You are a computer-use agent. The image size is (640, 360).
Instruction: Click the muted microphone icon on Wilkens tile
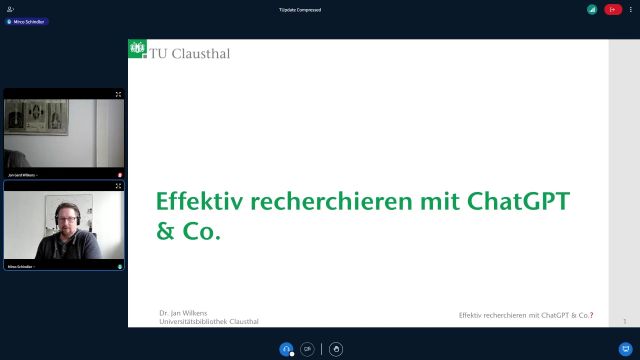pyautogui.click(x=120, y=175)
